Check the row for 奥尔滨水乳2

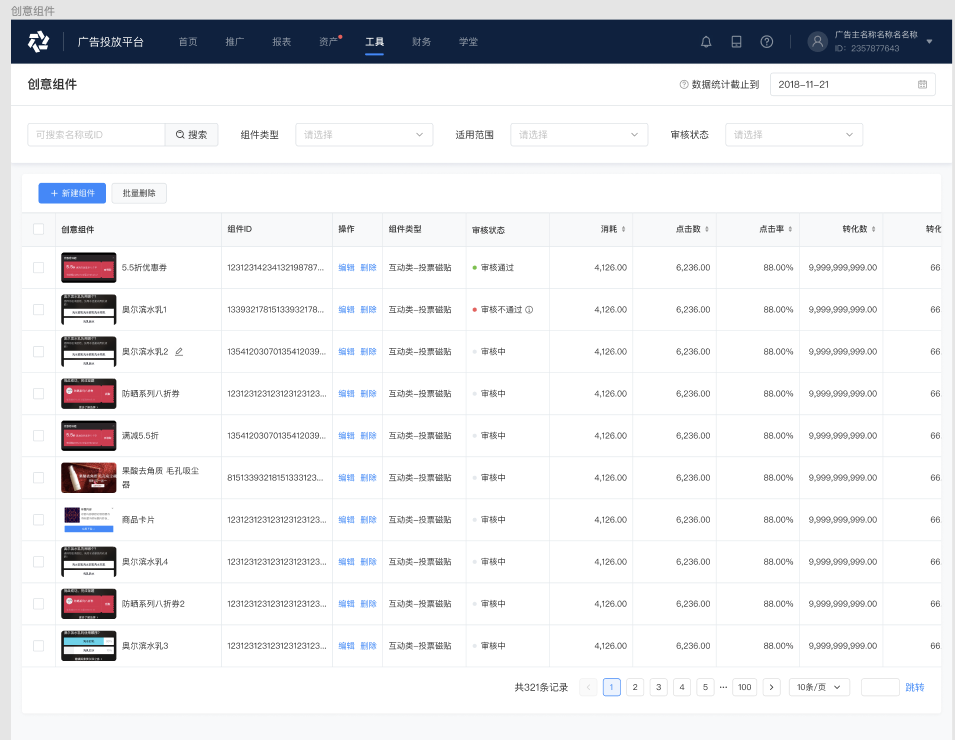[38, 351]
